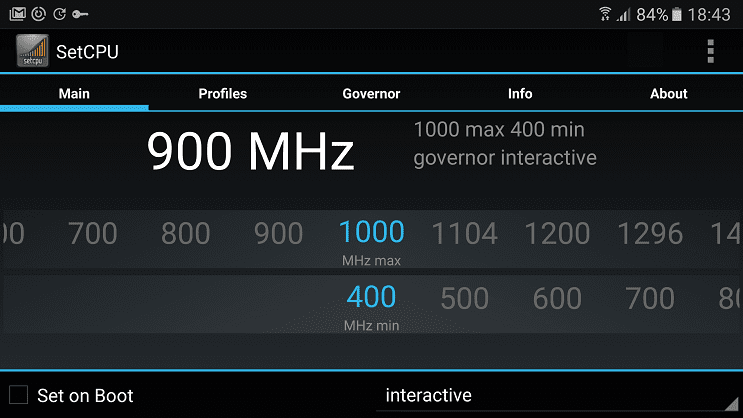The height and width of the screenshot is (418, 743).
Task: Expand governor spinner via corner triangle
Action: point(732,404)
